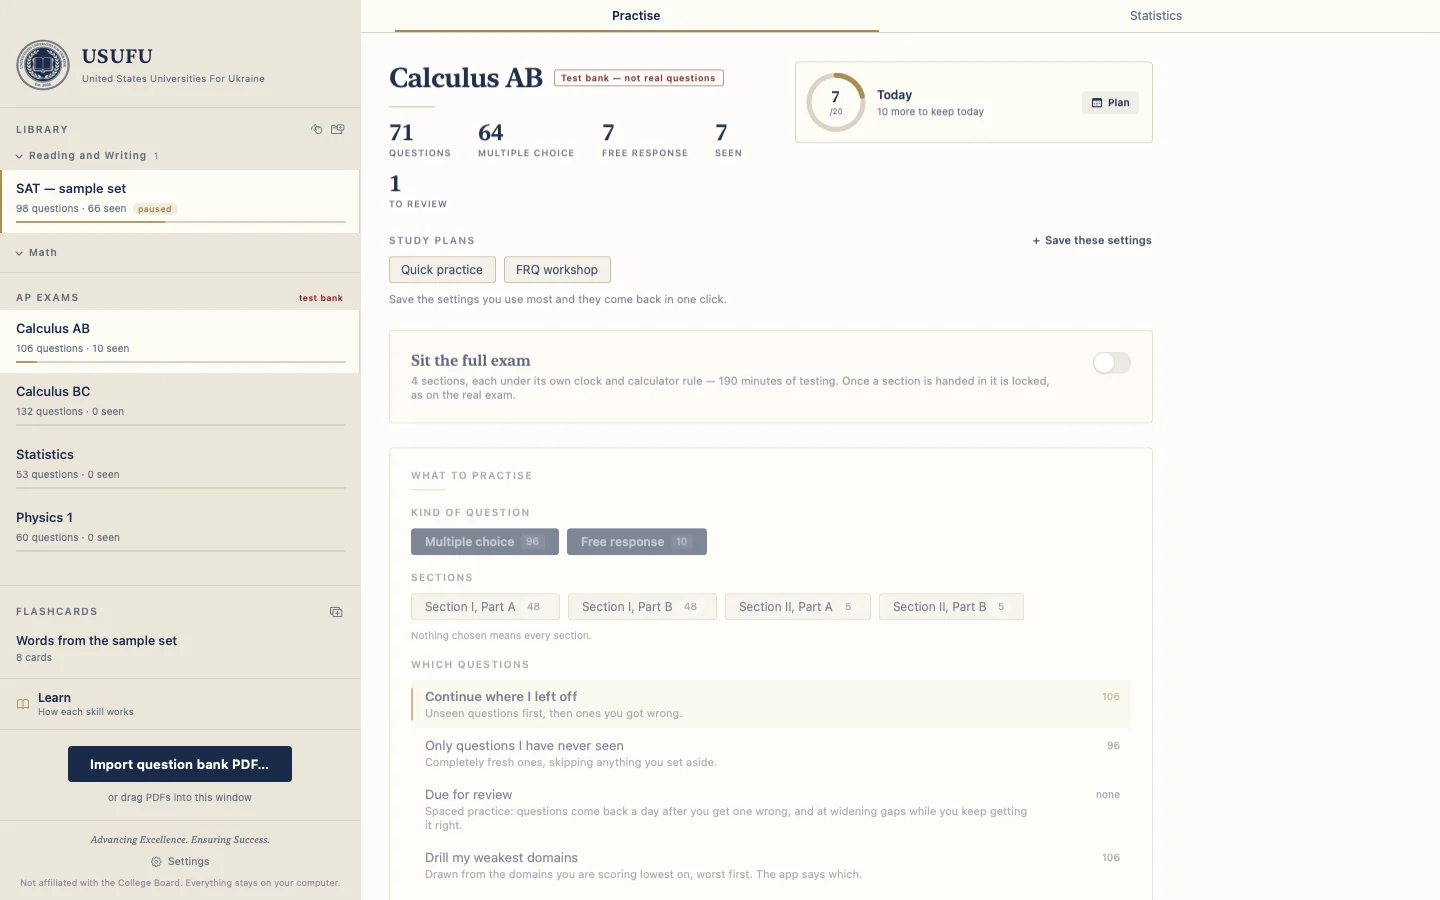Turn on the Sit the full exam switch
Screen dimensions: 1440x900
[1111, 363]
